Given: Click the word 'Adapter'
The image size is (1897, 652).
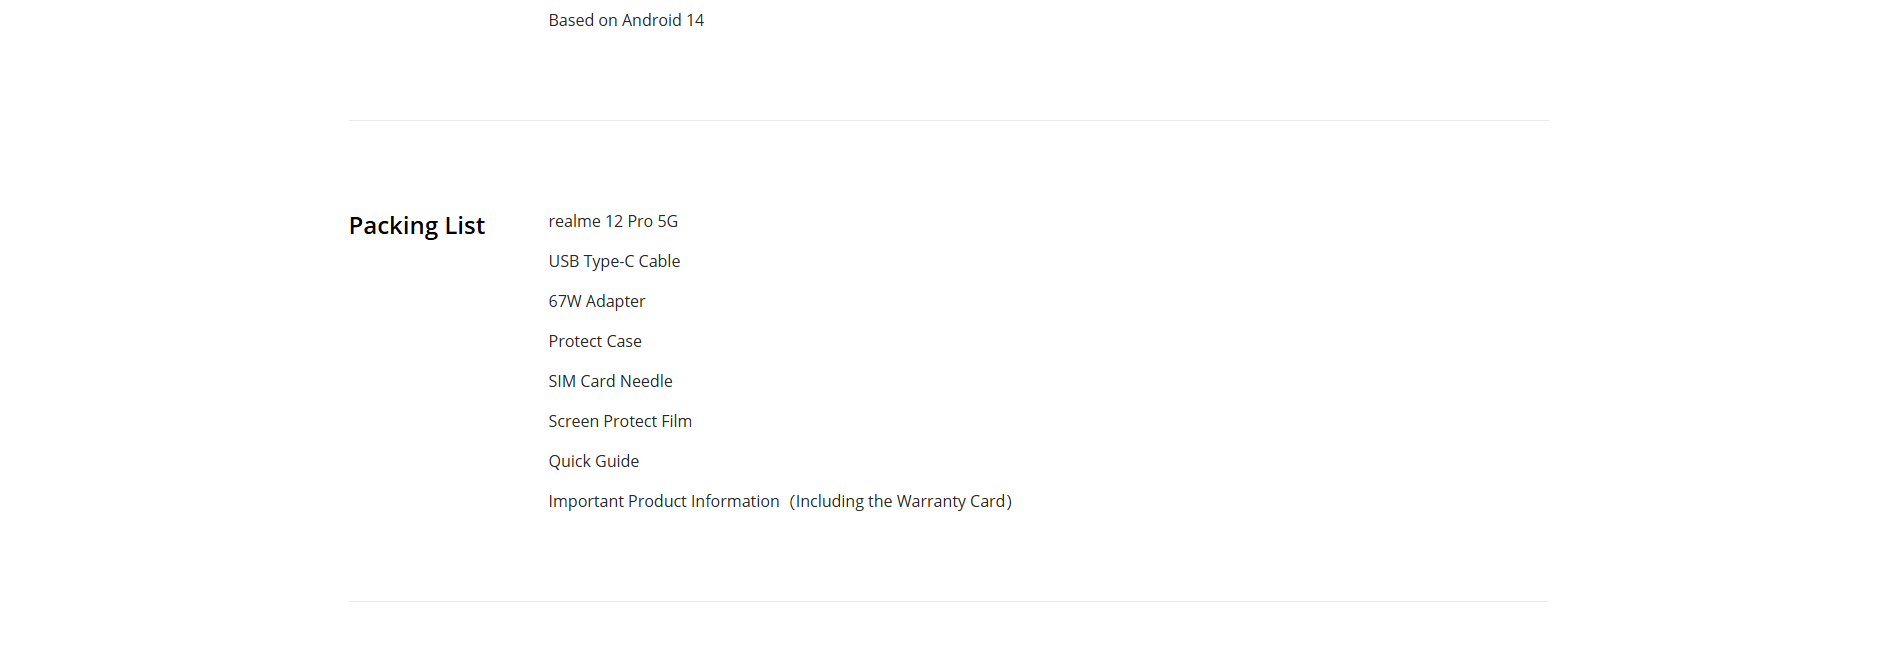Looking at the screenshot, I should (x=615, y=301).
